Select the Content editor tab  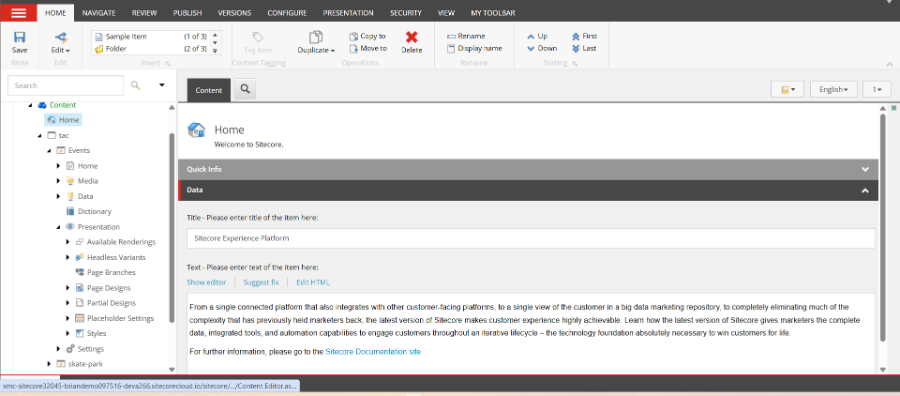209,90
